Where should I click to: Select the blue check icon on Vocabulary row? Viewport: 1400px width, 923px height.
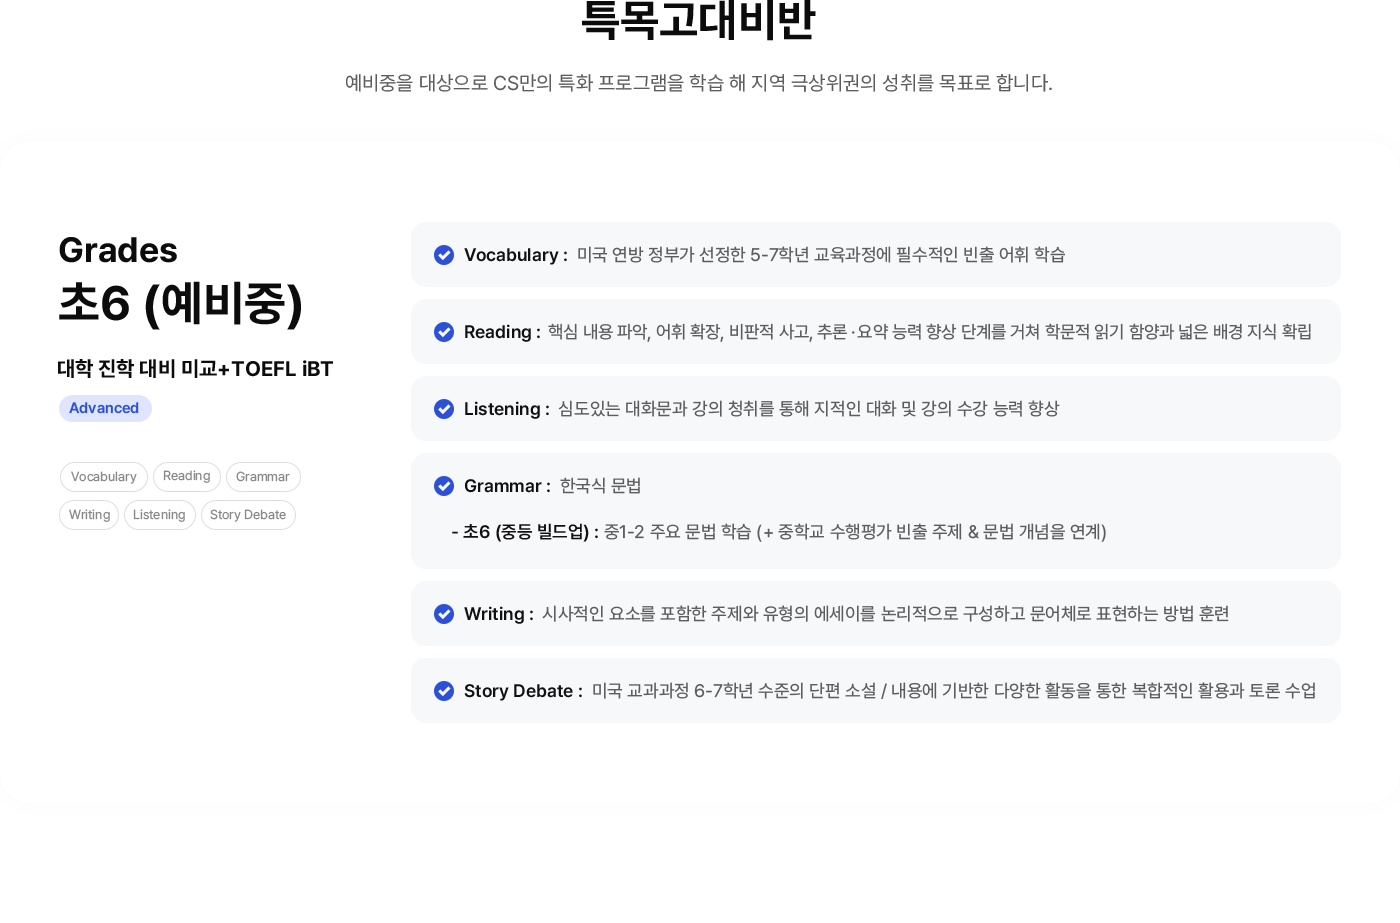(x=444, y=255)
